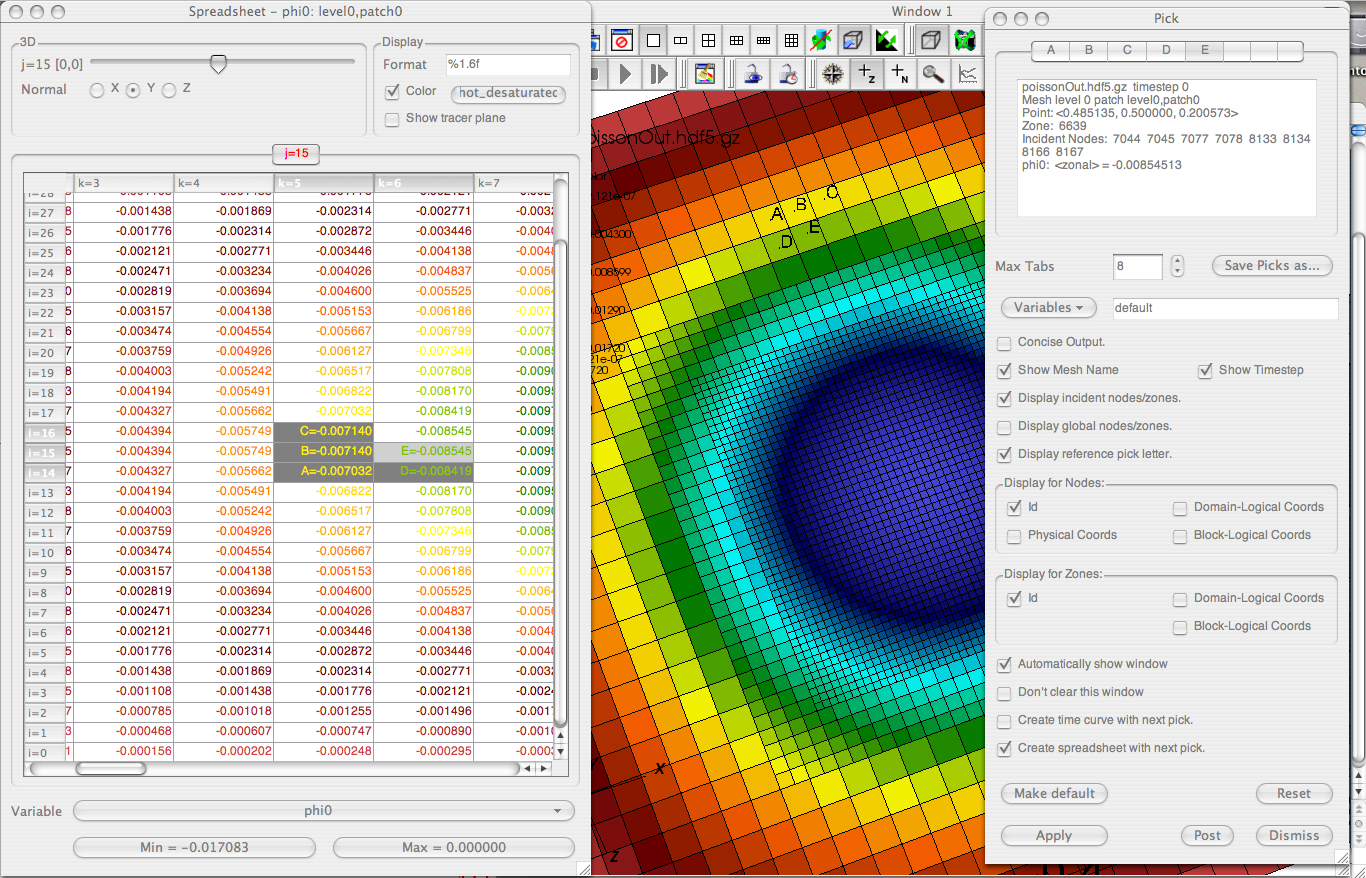The height and width of the screenshot is (878, 1366).
Task: Select the 2x2 window layout icon
Action: tap(708, 41)
